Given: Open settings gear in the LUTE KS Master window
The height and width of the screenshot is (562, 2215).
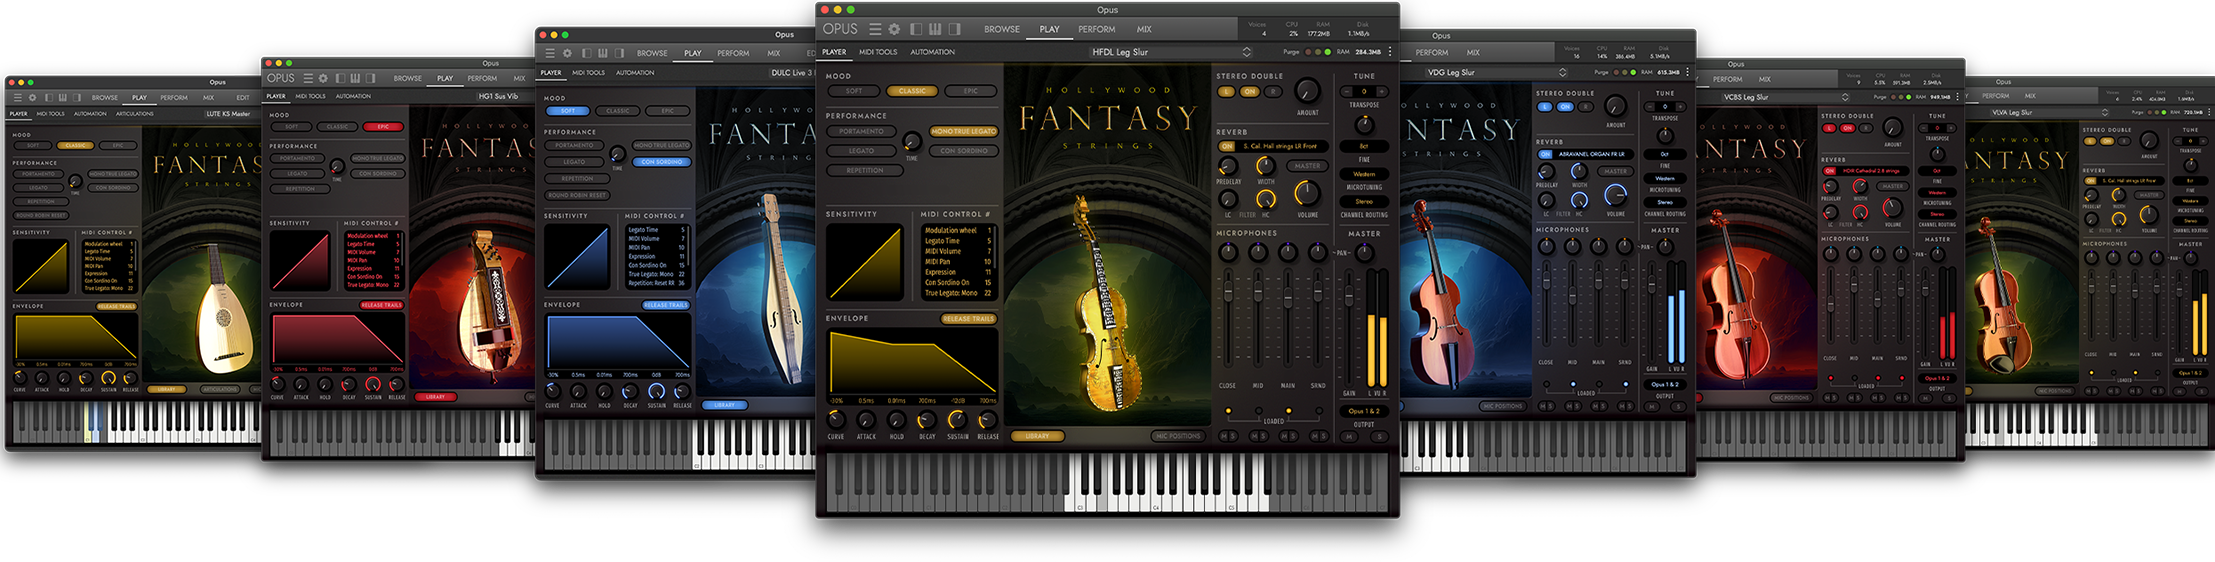Looking at the screenshot, I should point(33,98).
